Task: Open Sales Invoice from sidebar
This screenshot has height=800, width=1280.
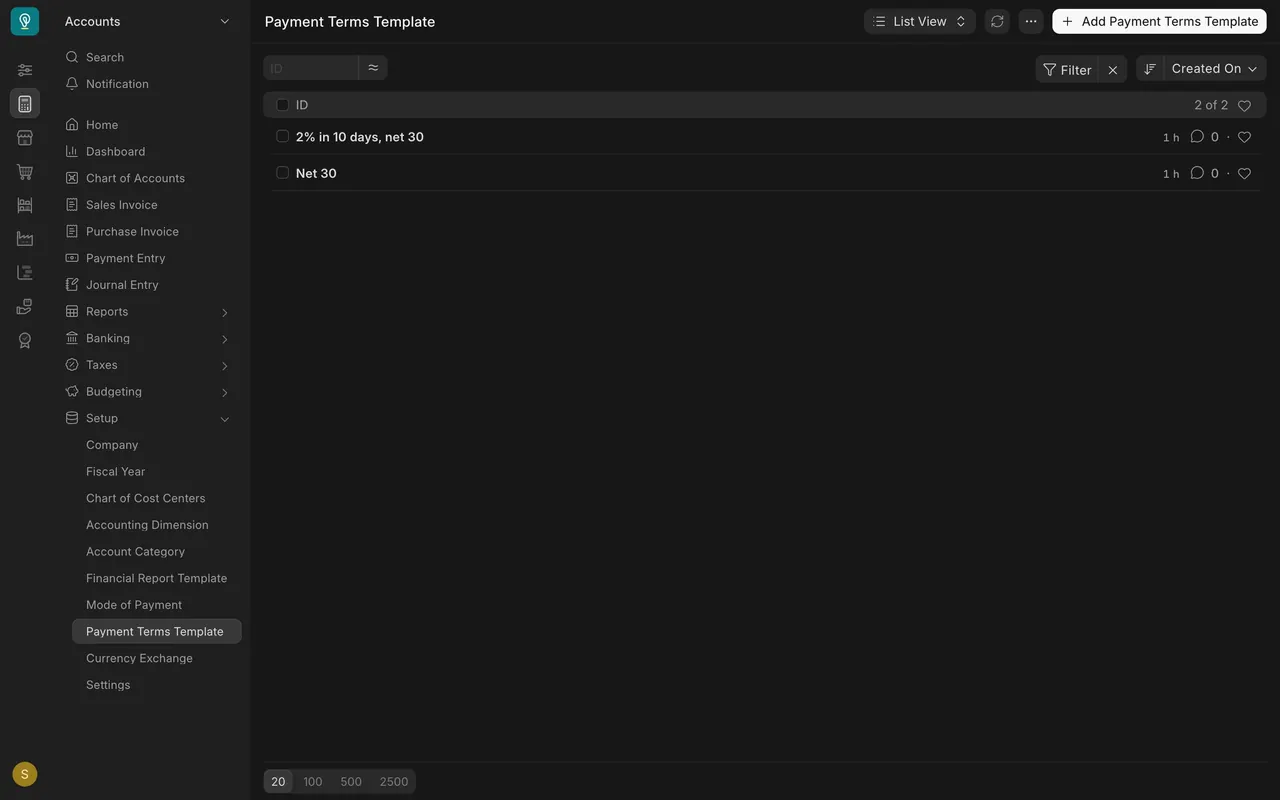Action: coord(121,205)
